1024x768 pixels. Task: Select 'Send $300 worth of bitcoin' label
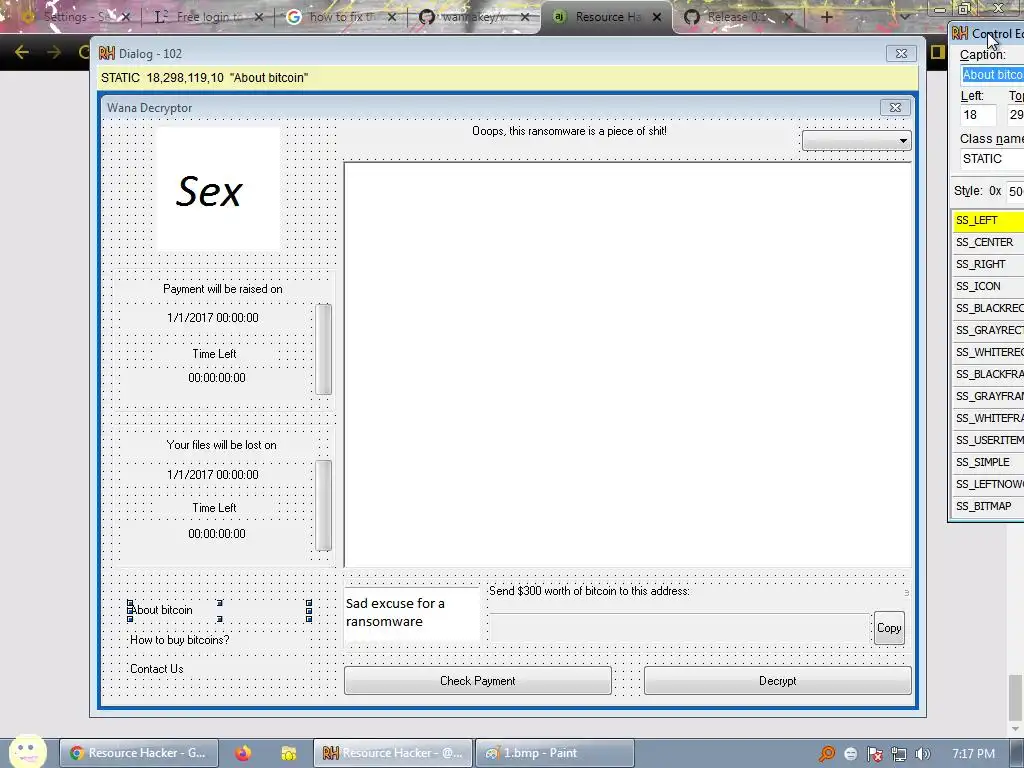tap(589, 591)
